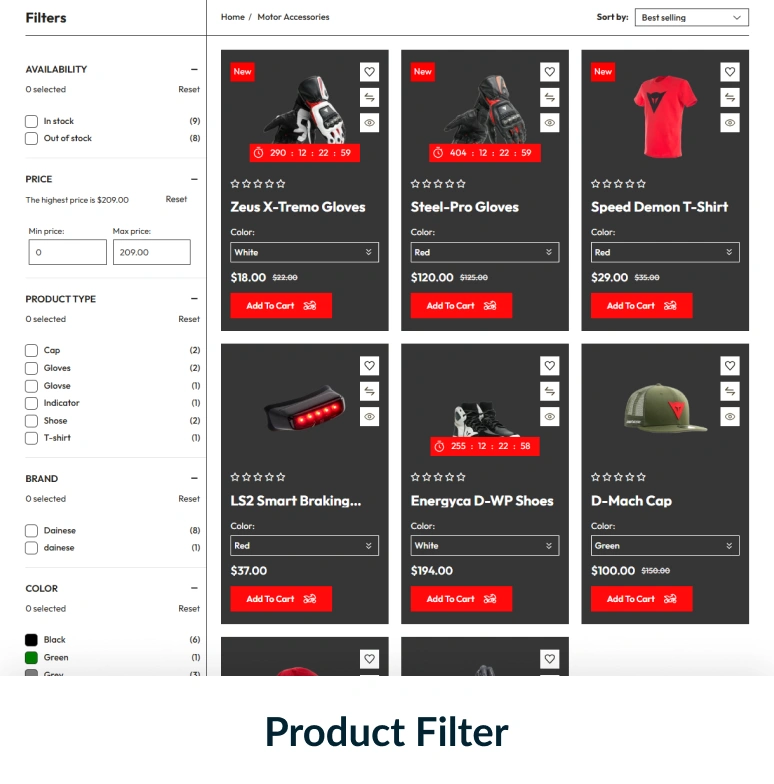Check the Cap product type

point(32,350)
